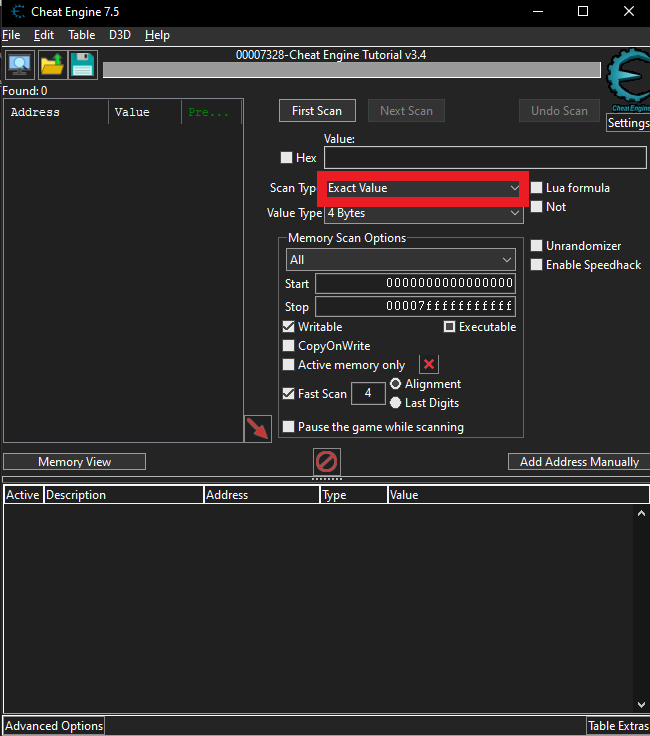This screenshot has width=650, height=736.
Task: Click the red arrow copy-to-address-list icon
Action: pyautogui.click(x=257, y=429)
